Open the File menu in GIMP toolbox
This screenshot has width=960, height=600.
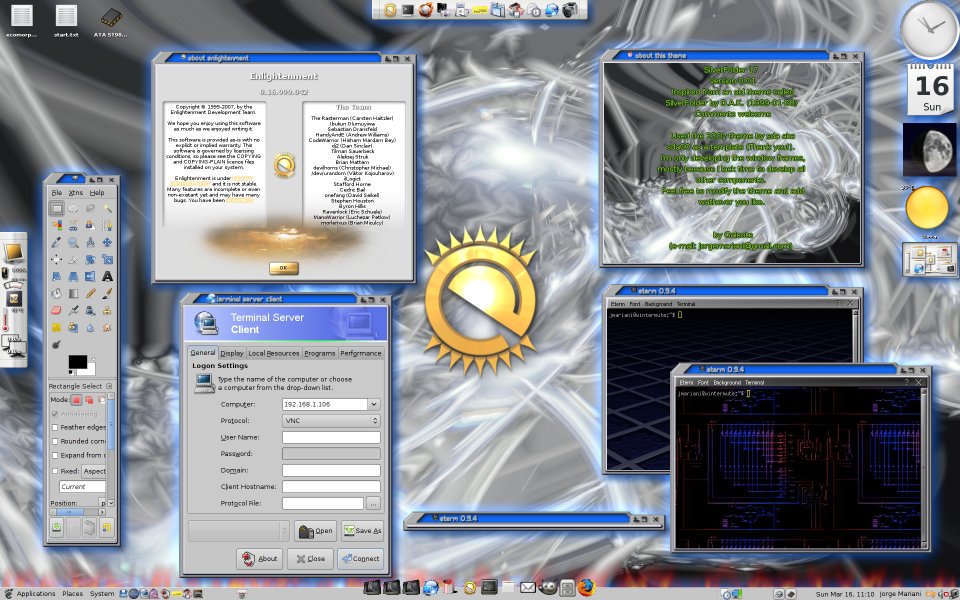(x=56, y=193)
